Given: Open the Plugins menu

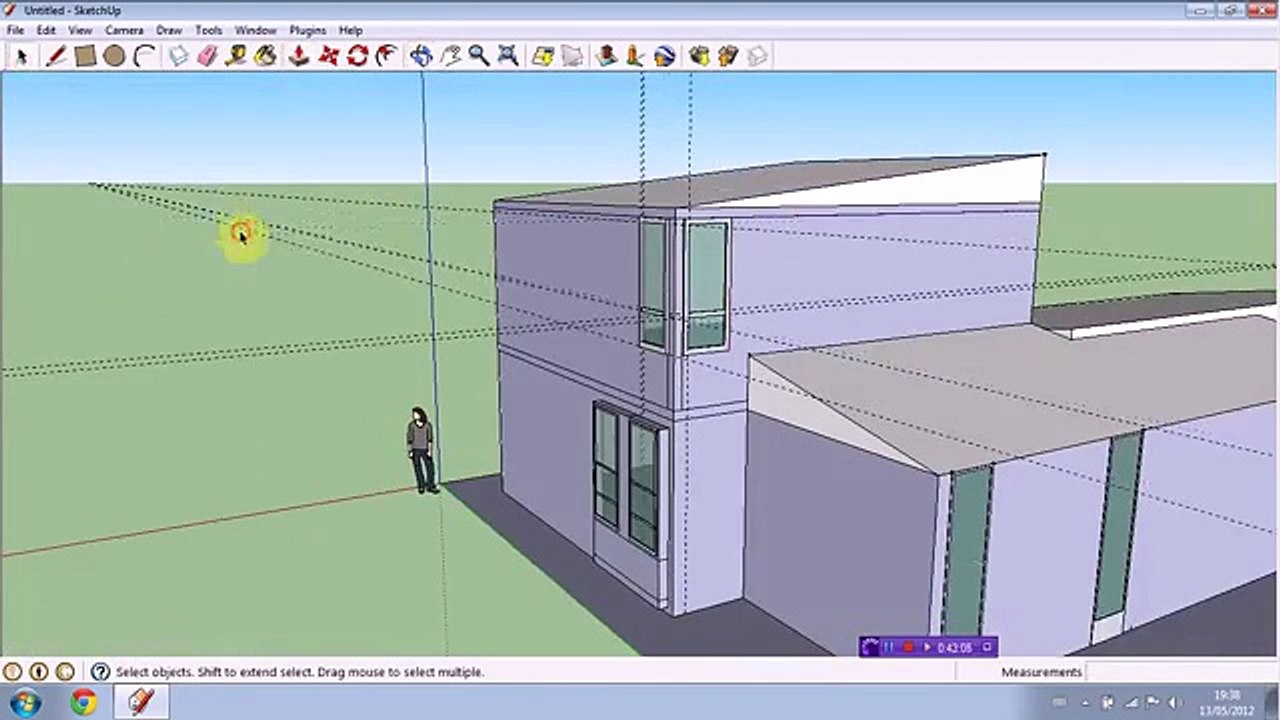Looking at the screenshot, I should coord(308,31).
